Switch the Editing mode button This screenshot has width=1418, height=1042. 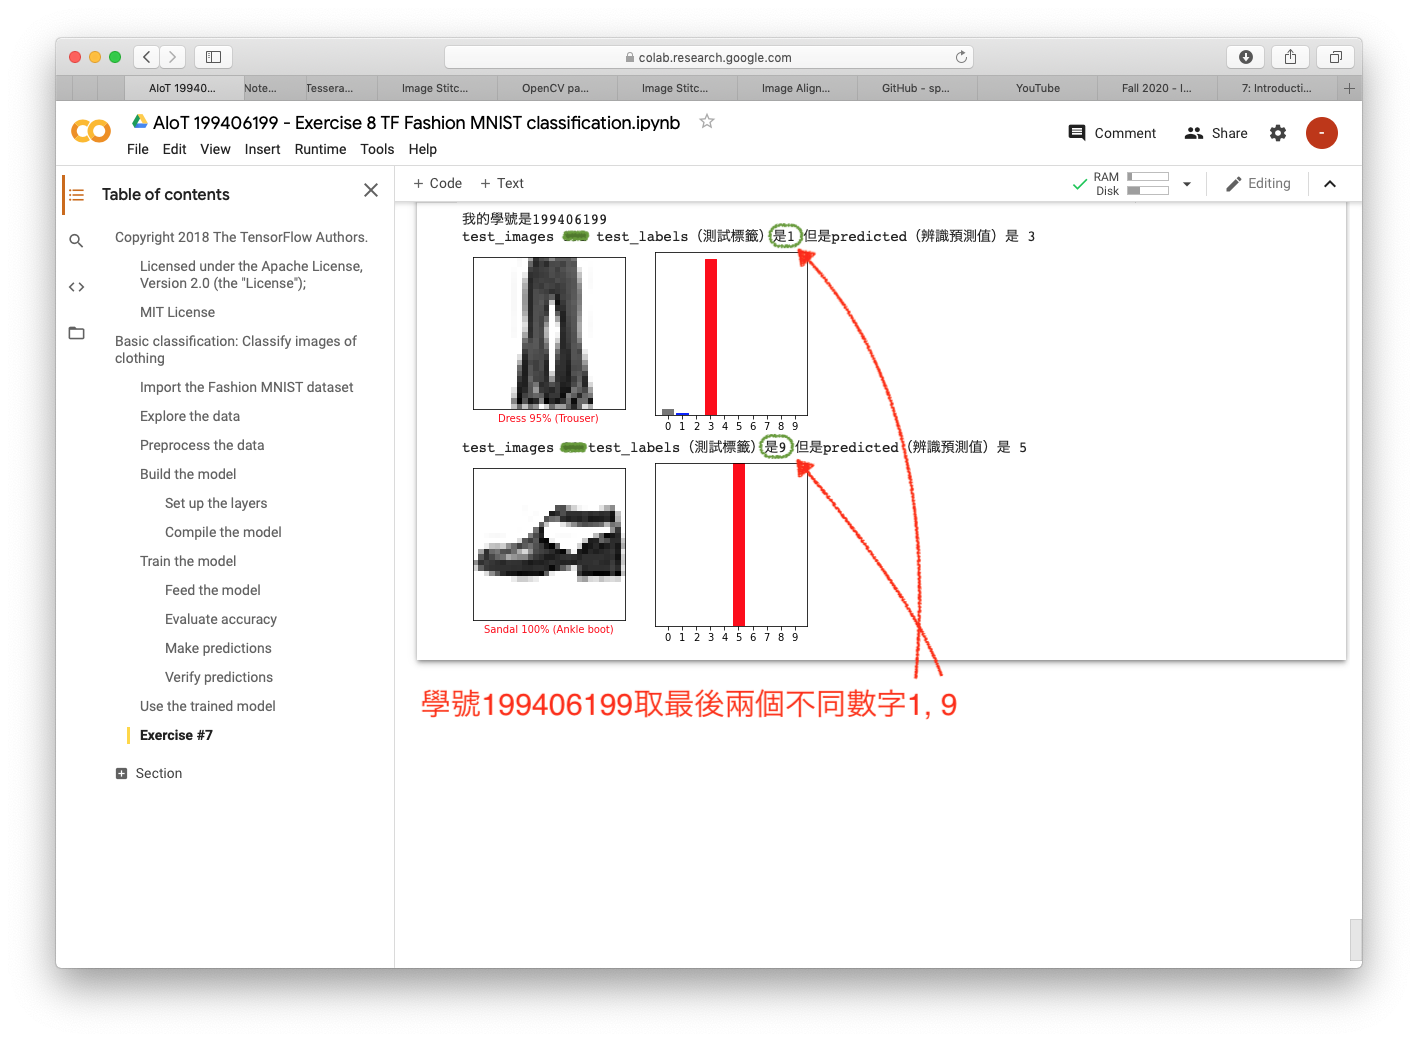(1258, 183)
